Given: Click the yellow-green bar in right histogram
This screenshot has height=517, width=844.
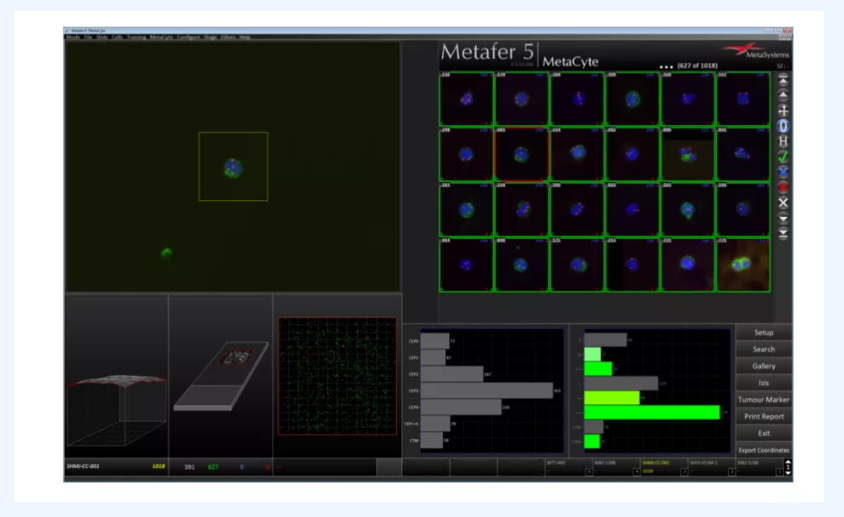Looking at the screenshot, I should point(611,398).
